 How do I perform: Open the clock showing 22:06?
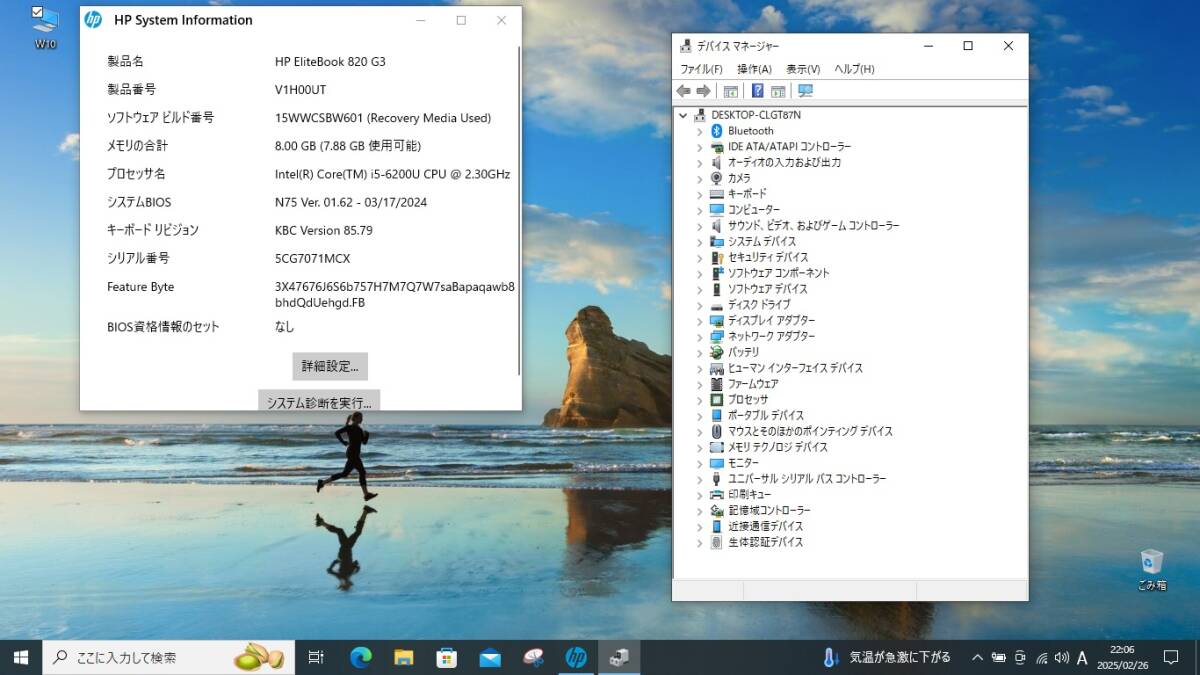1122,657
